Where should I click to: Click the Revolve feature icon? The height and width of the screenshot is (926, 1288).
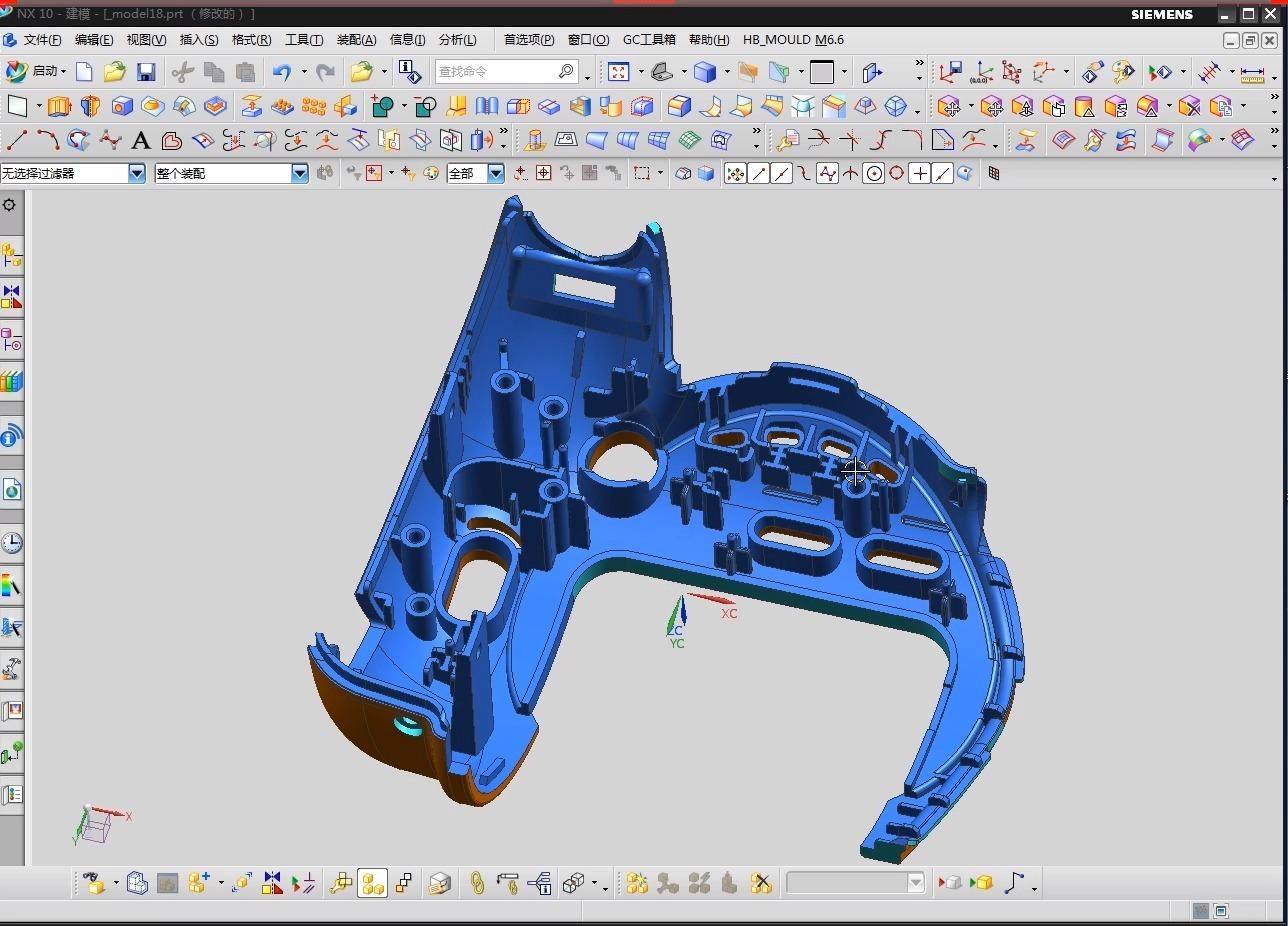(90, 106)
